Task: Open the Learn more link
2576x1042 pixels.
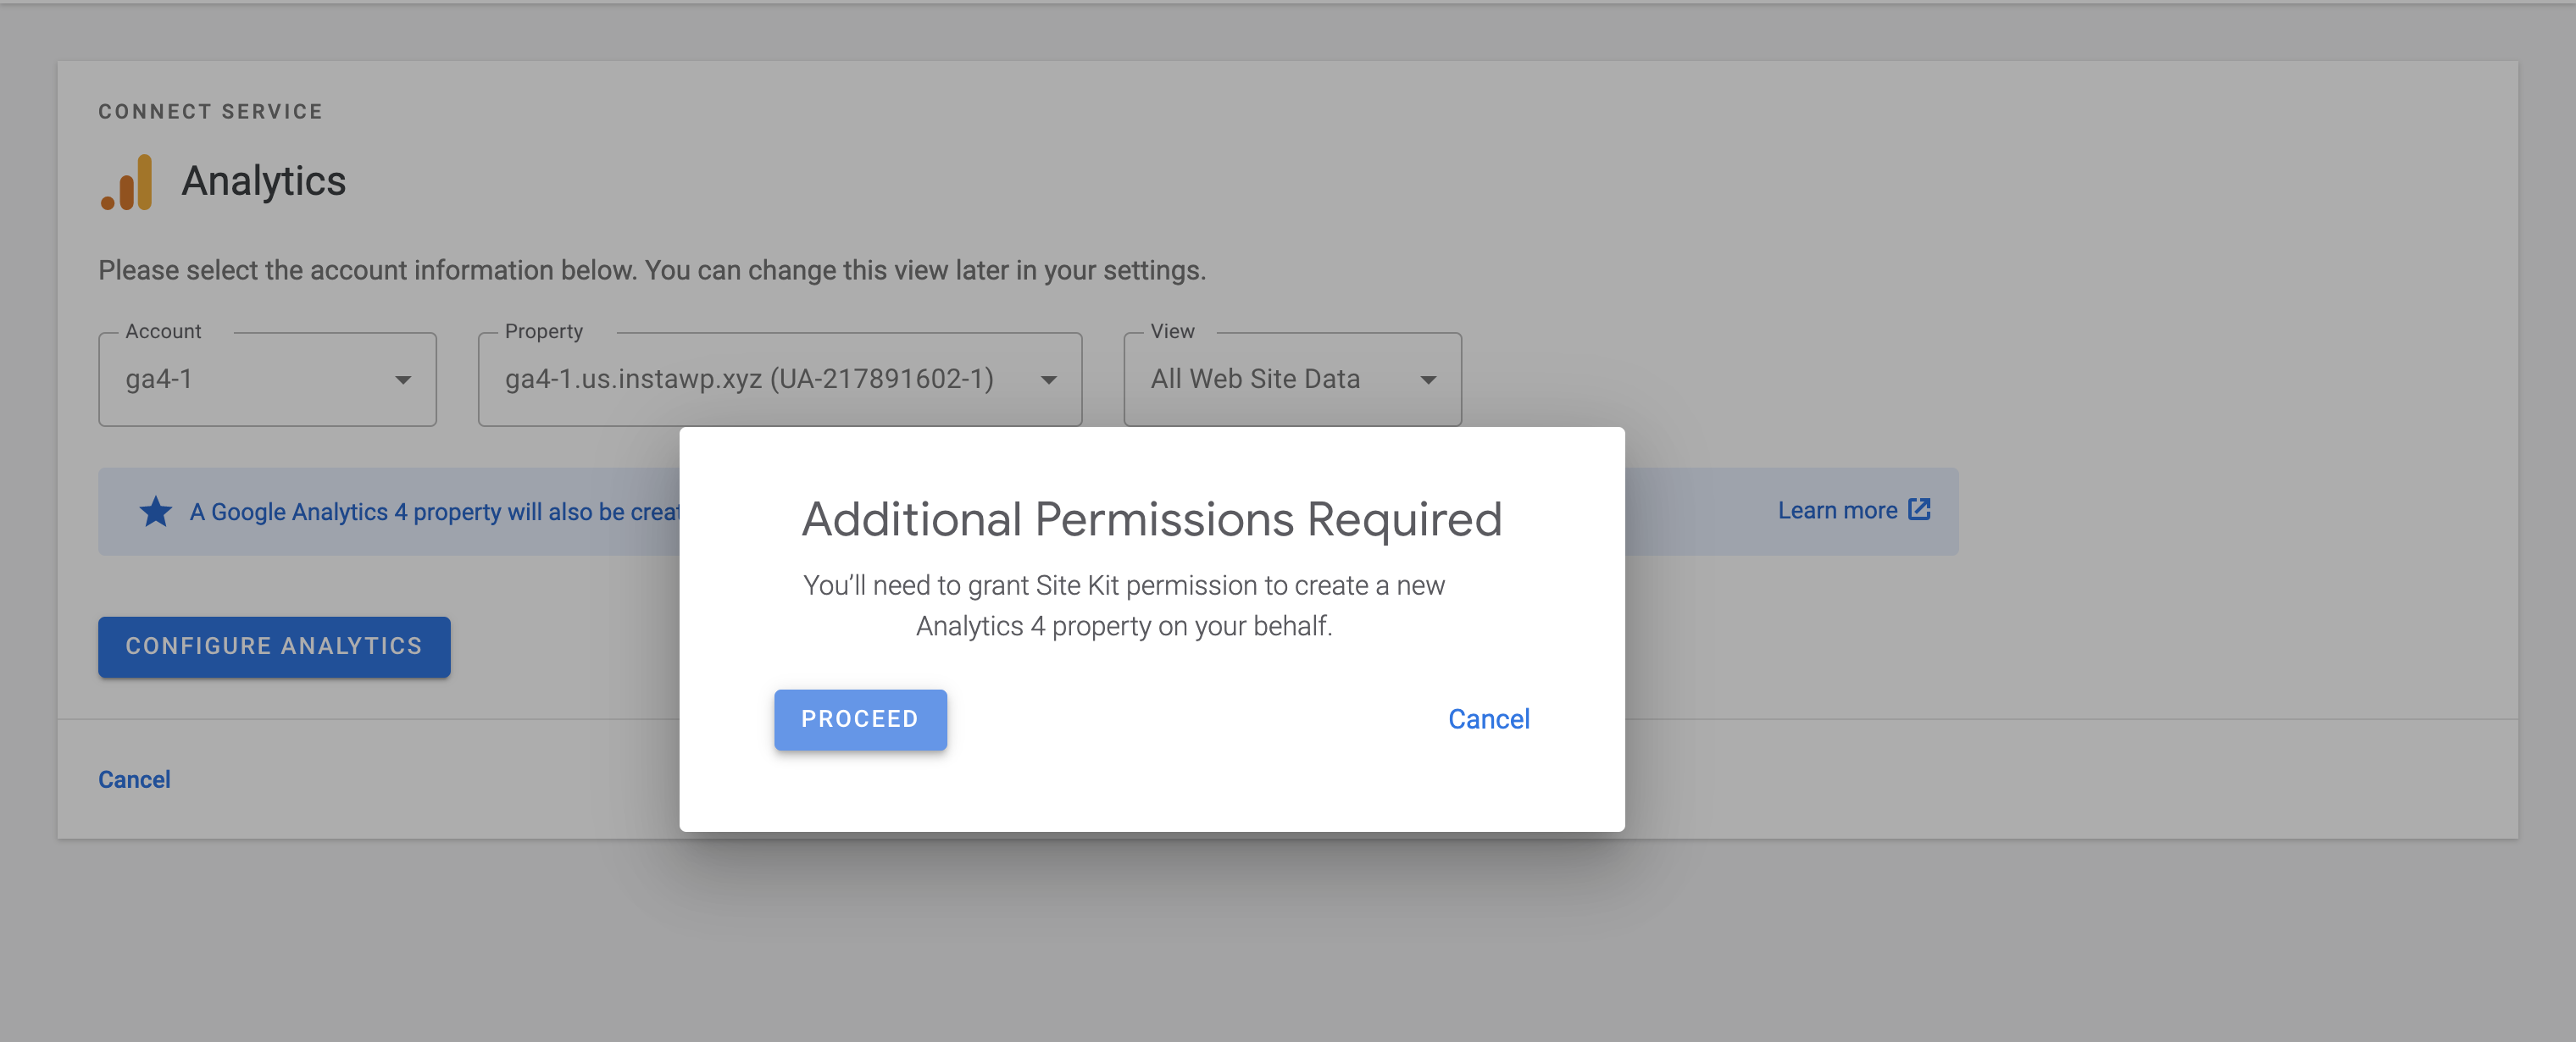Action: pyautogui.click(x=1838, y=510)
